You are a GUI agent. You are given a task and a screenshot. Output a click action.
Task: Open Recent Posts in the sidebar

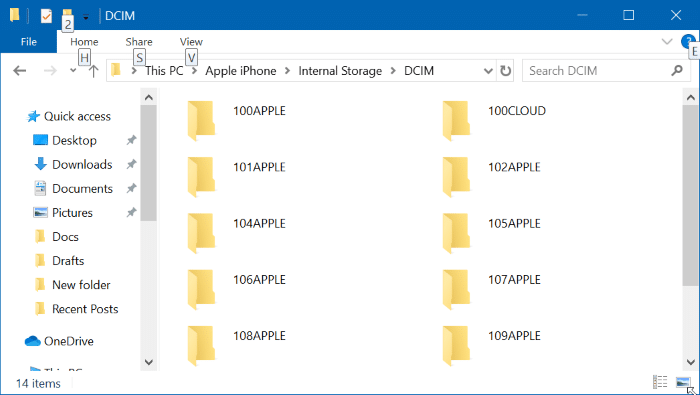click(x=85, y=309)
